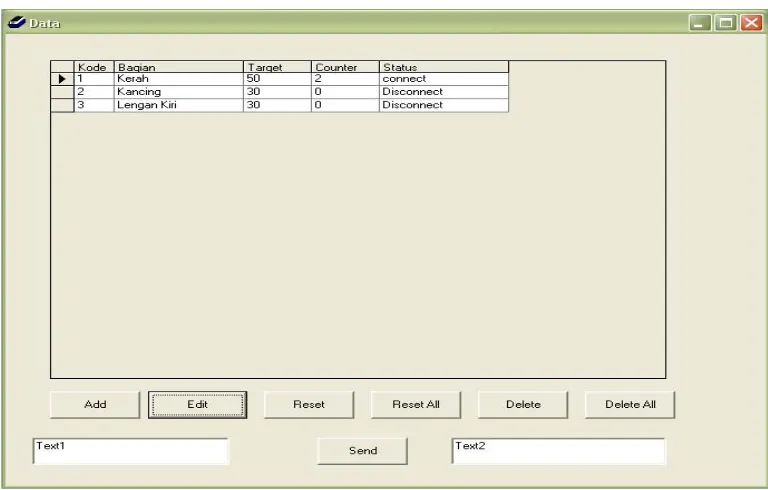Click the Reset button
768x490 pixels.
[x=309, y=405]
